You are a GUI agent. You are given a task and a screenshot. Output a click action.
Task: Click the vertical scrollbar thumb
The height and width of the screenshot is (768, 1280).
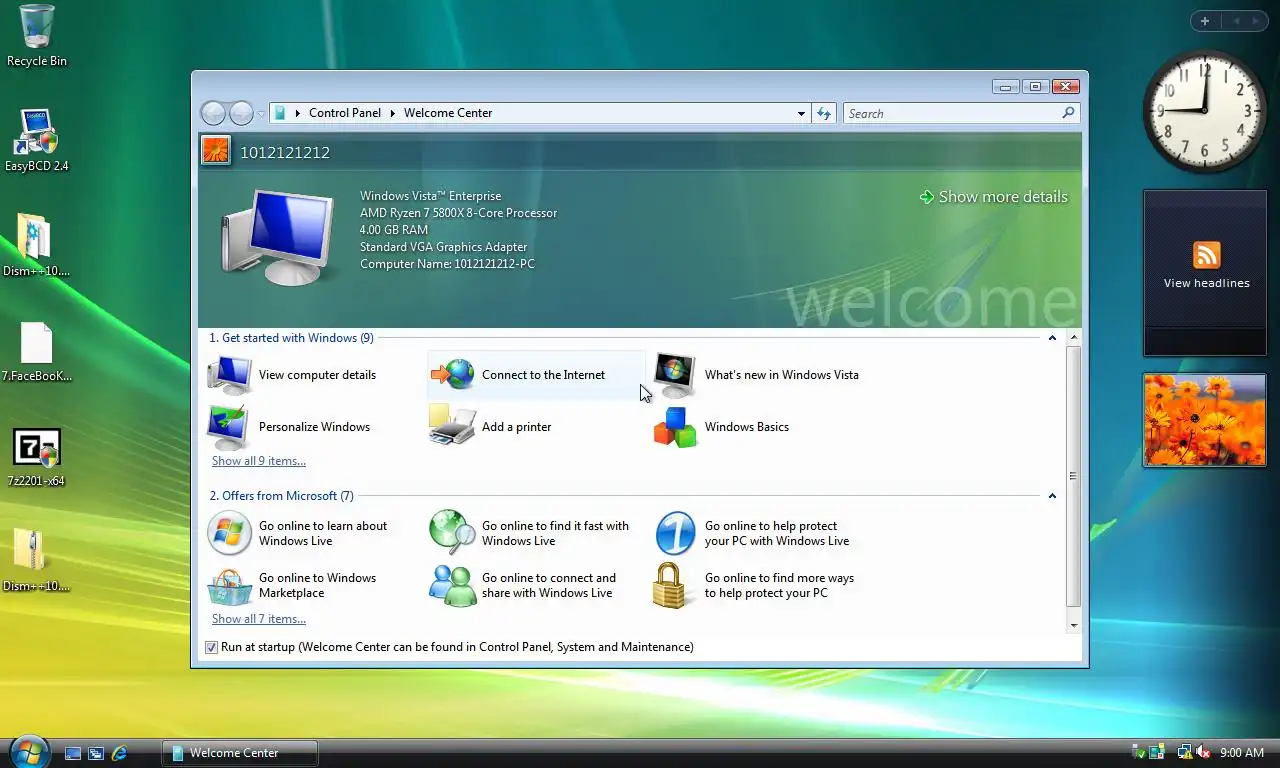tap(1074, 476)
